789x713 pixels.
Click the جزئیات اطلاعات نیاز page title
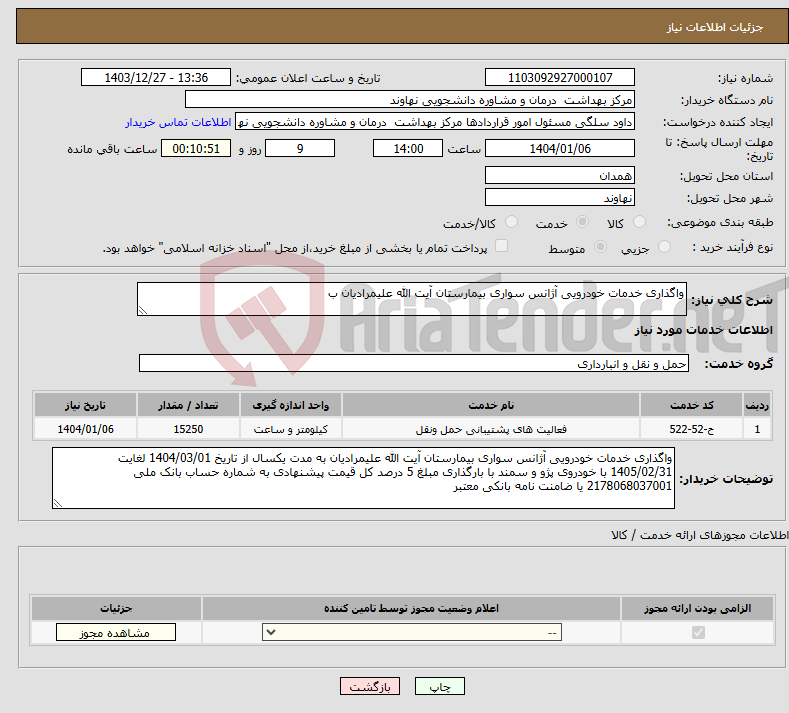(715, 27)
